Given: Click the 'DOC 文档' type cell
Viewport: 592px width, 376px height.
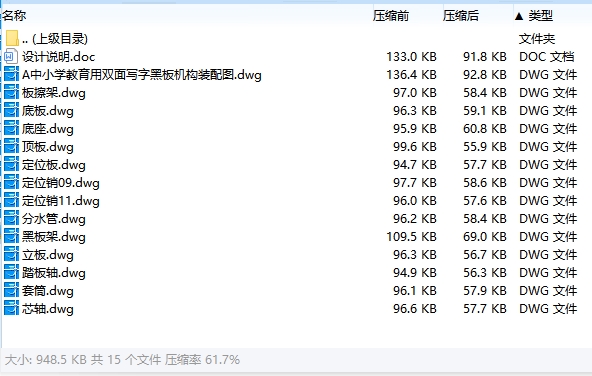Looking at the screenshot, I should point(546,57).
